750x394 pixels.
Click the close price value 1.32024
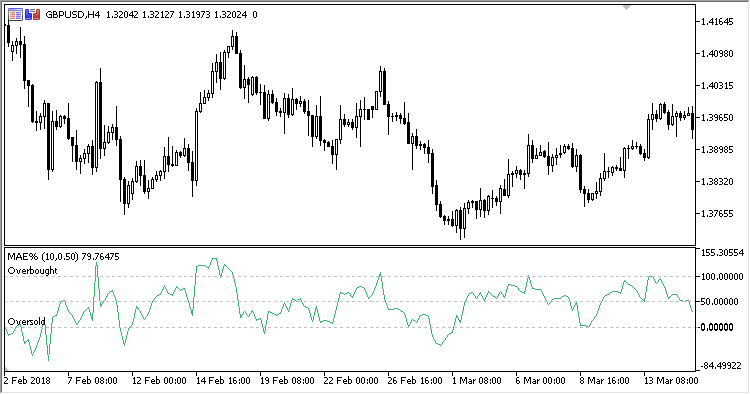(231, 15)
